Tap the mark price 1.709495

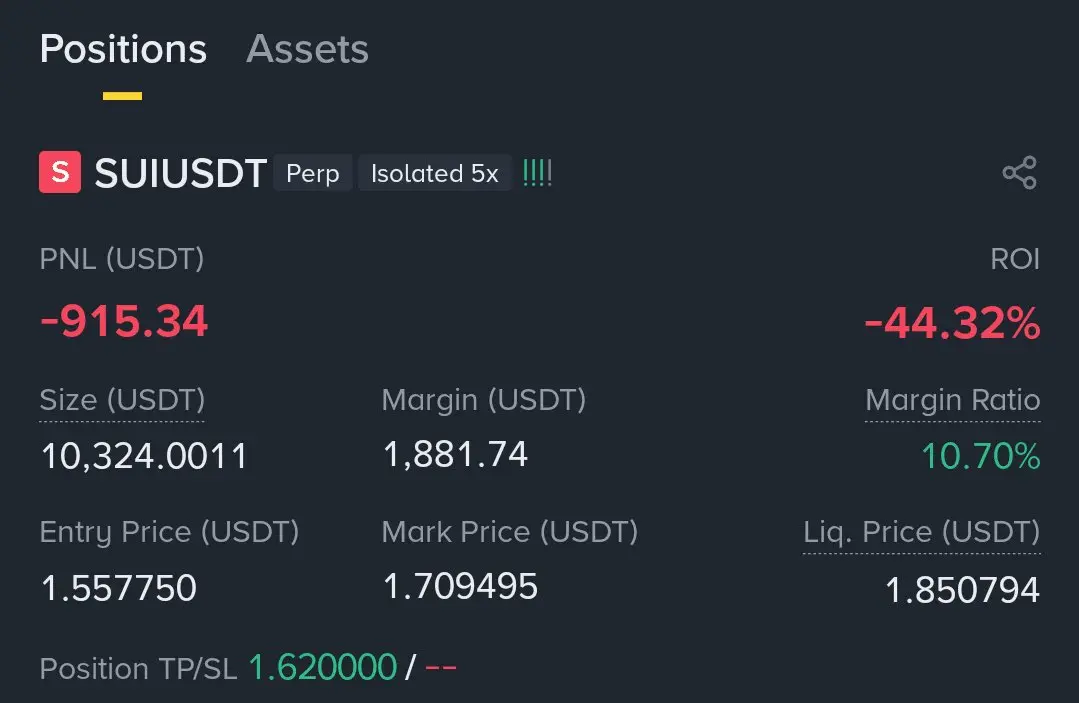pyautogui.click(x=460, y=585)
